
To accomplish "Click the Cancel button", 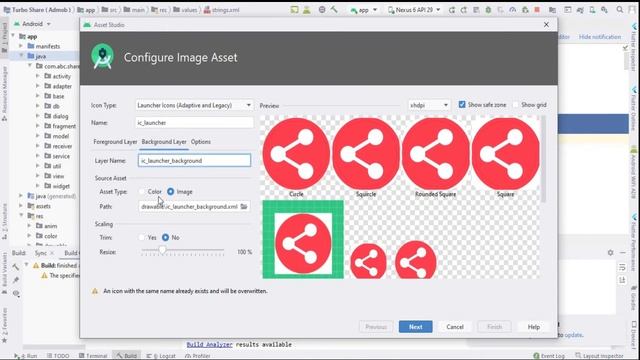I will [455, 327].
